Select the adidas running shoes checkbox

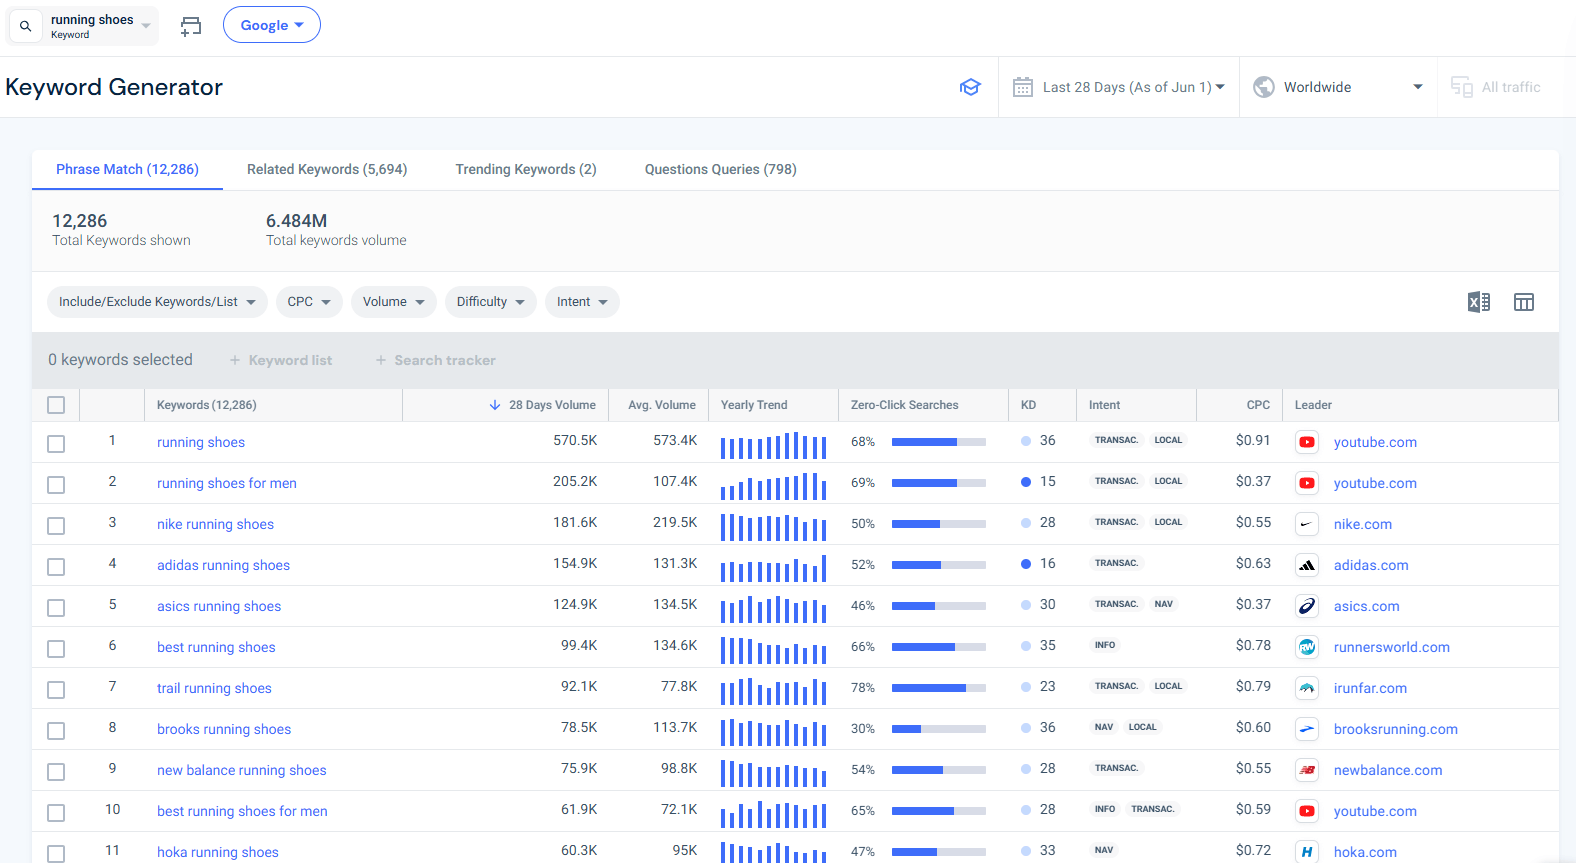[56, 567]
